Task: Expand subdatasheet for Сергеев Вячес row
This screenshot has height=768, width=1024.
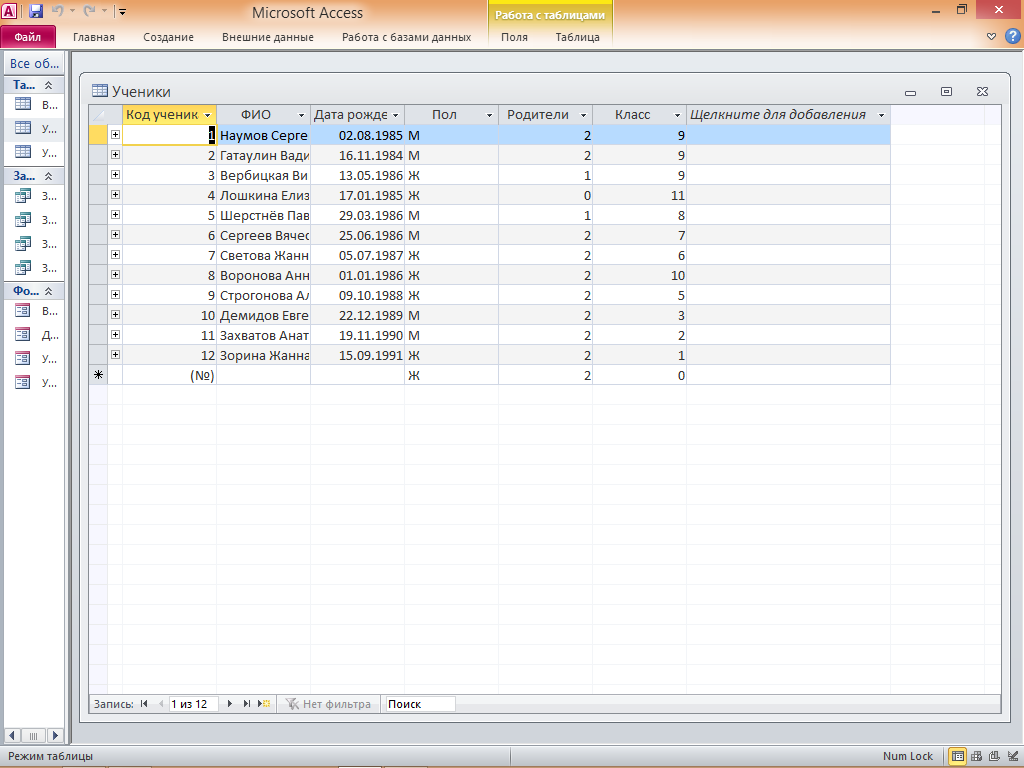Action: pos(115,234)
